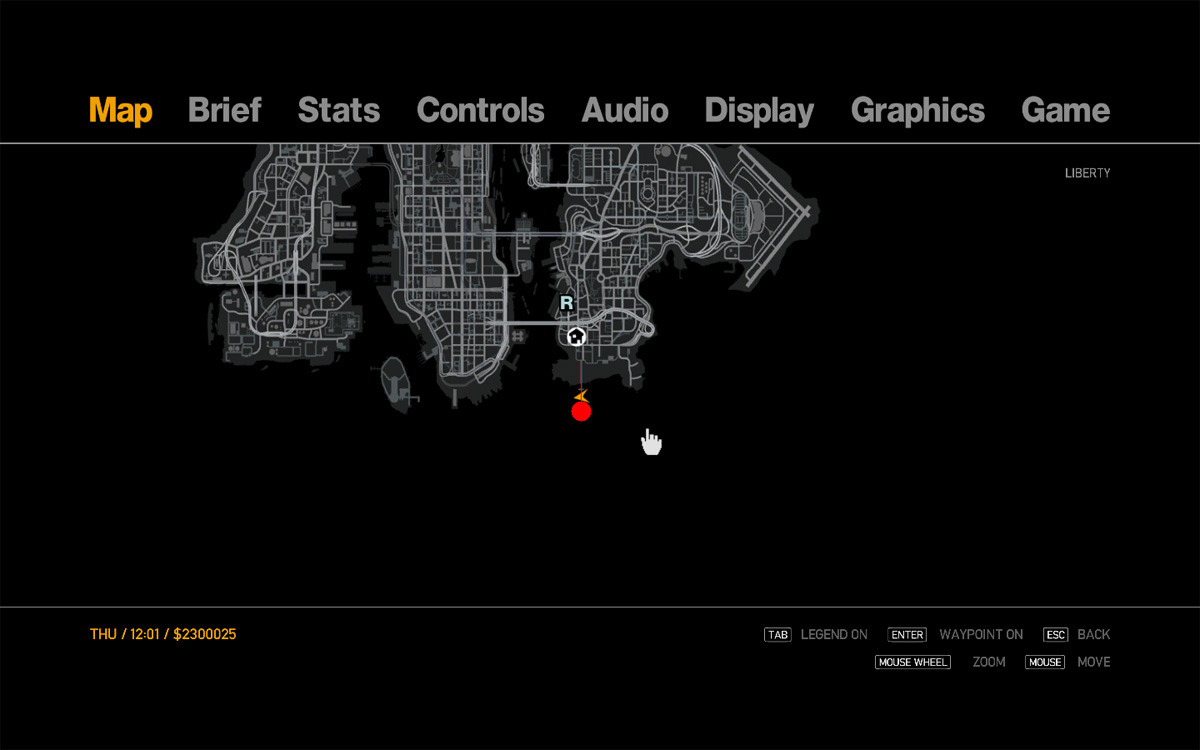Image resolution: width=1200 pixels, height=750 pixels.
Task: Open the Graphics settings tab
Action: pyautogui.click(x=917, y=111)
